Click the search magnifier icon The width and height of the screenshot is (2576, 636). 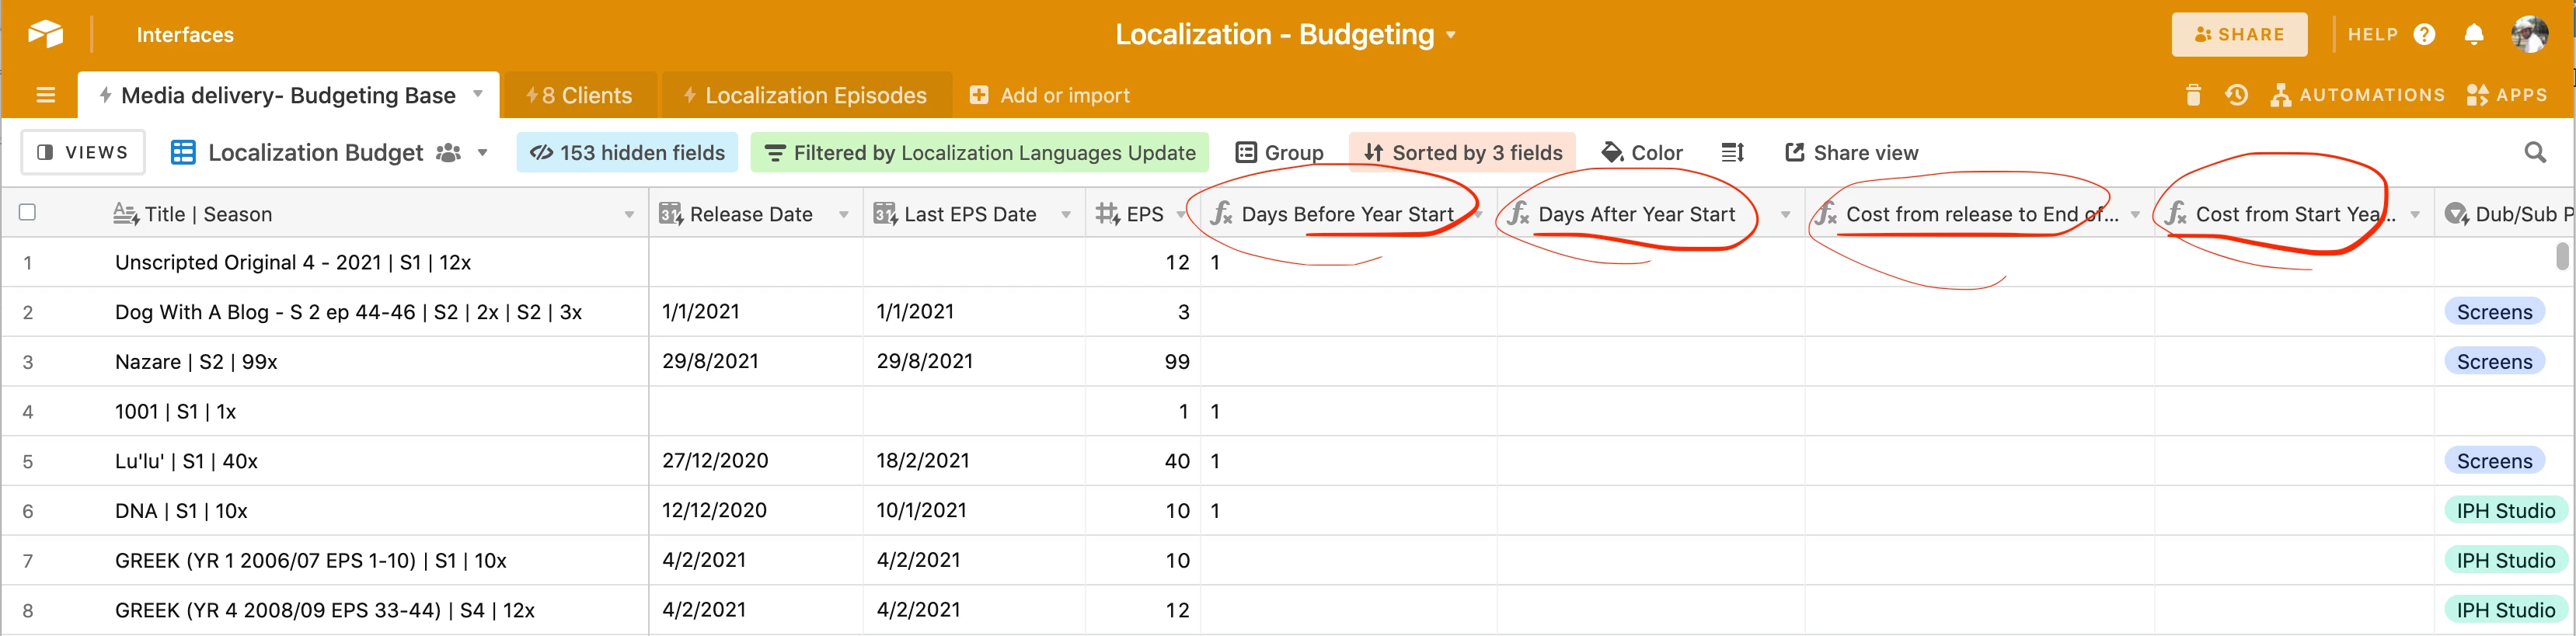(2534, 152)
